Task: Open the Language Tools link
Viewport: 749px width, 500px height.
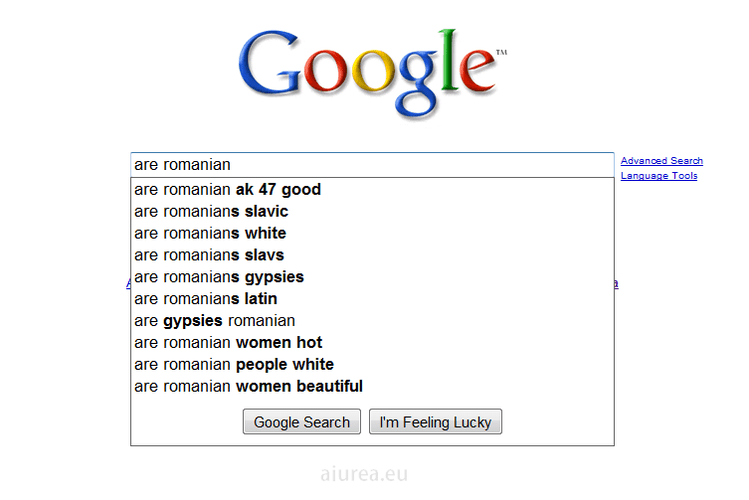Action: [659, 176]
